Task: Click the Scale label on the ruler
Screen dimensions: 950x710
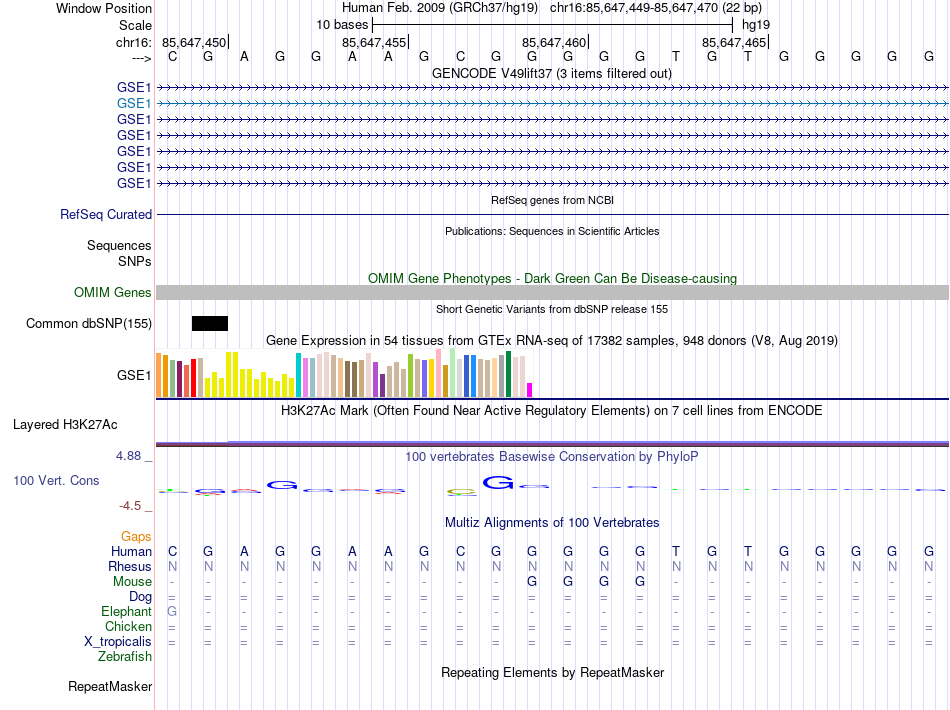Action: (135, 25)
